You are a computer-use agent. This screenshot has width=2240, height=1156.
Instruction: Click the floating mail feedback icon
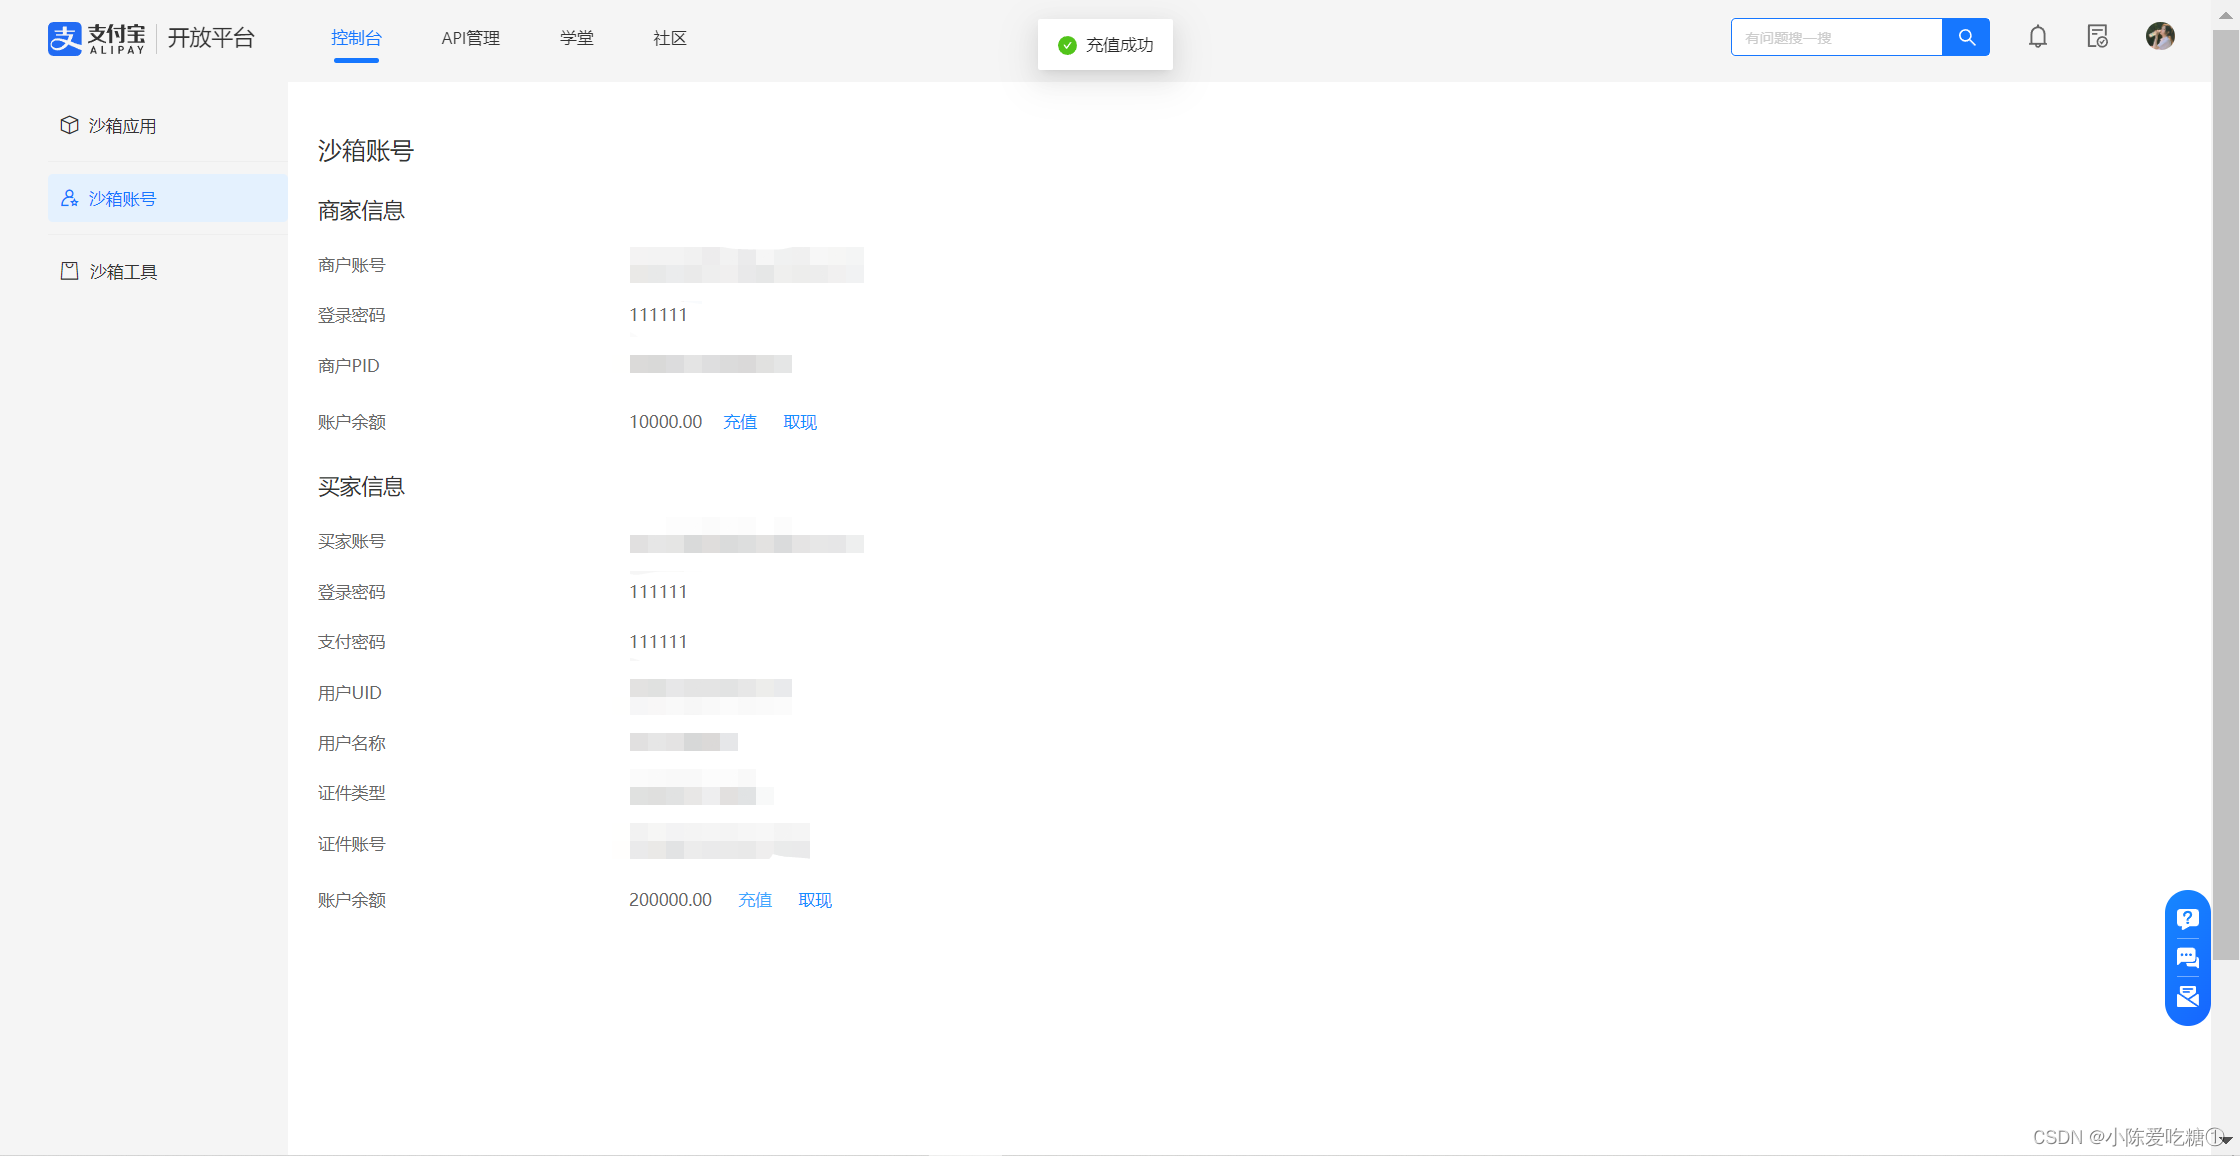2187,996
